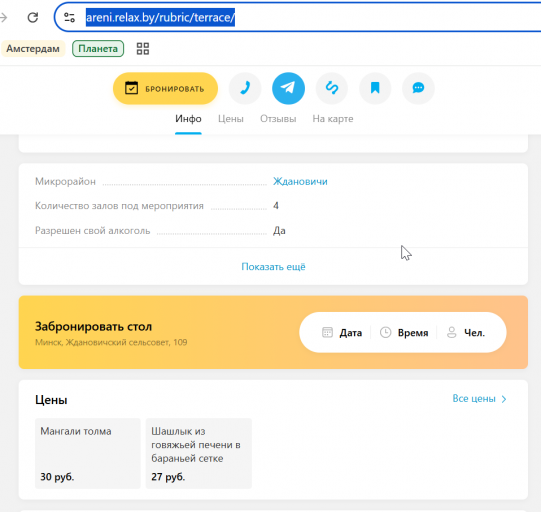Switch to the Цены tab
The image size is (541, 512).
pyautogui.click(x=231, y=119)
